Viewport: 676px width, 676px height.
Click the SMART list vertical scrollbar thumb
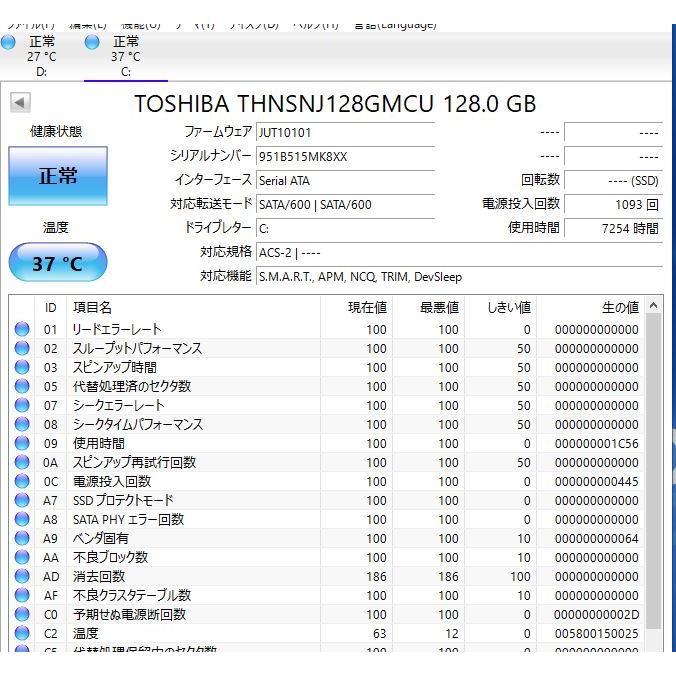click(x=654, y=471)
